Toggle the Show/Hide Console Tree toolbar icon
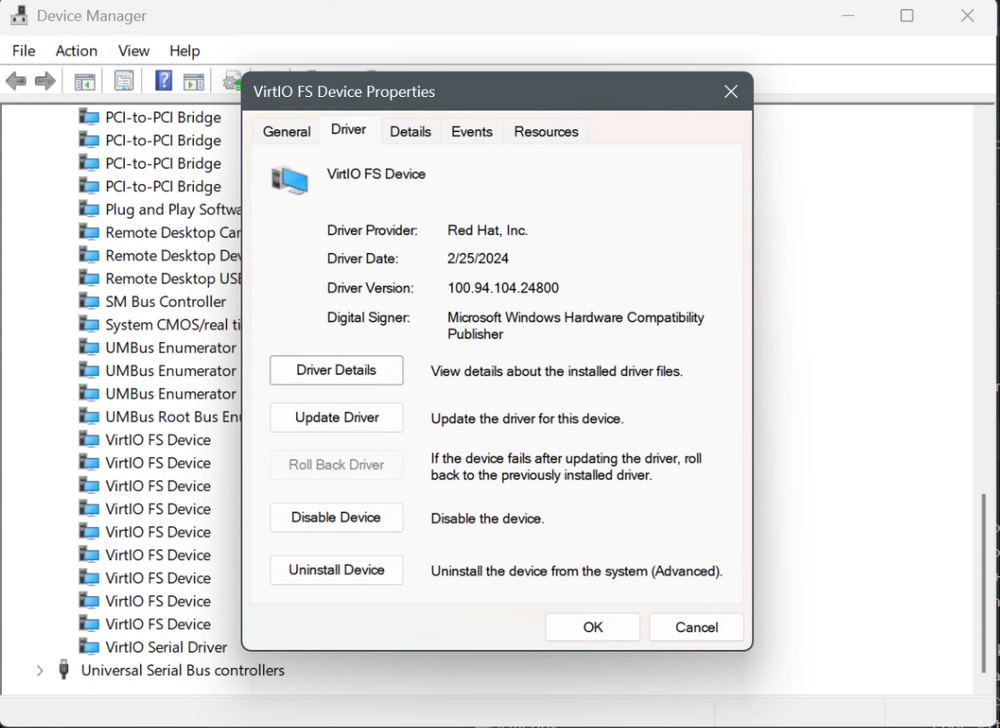The height and width of the screenshot is (728, 1000). coord(84,81)
